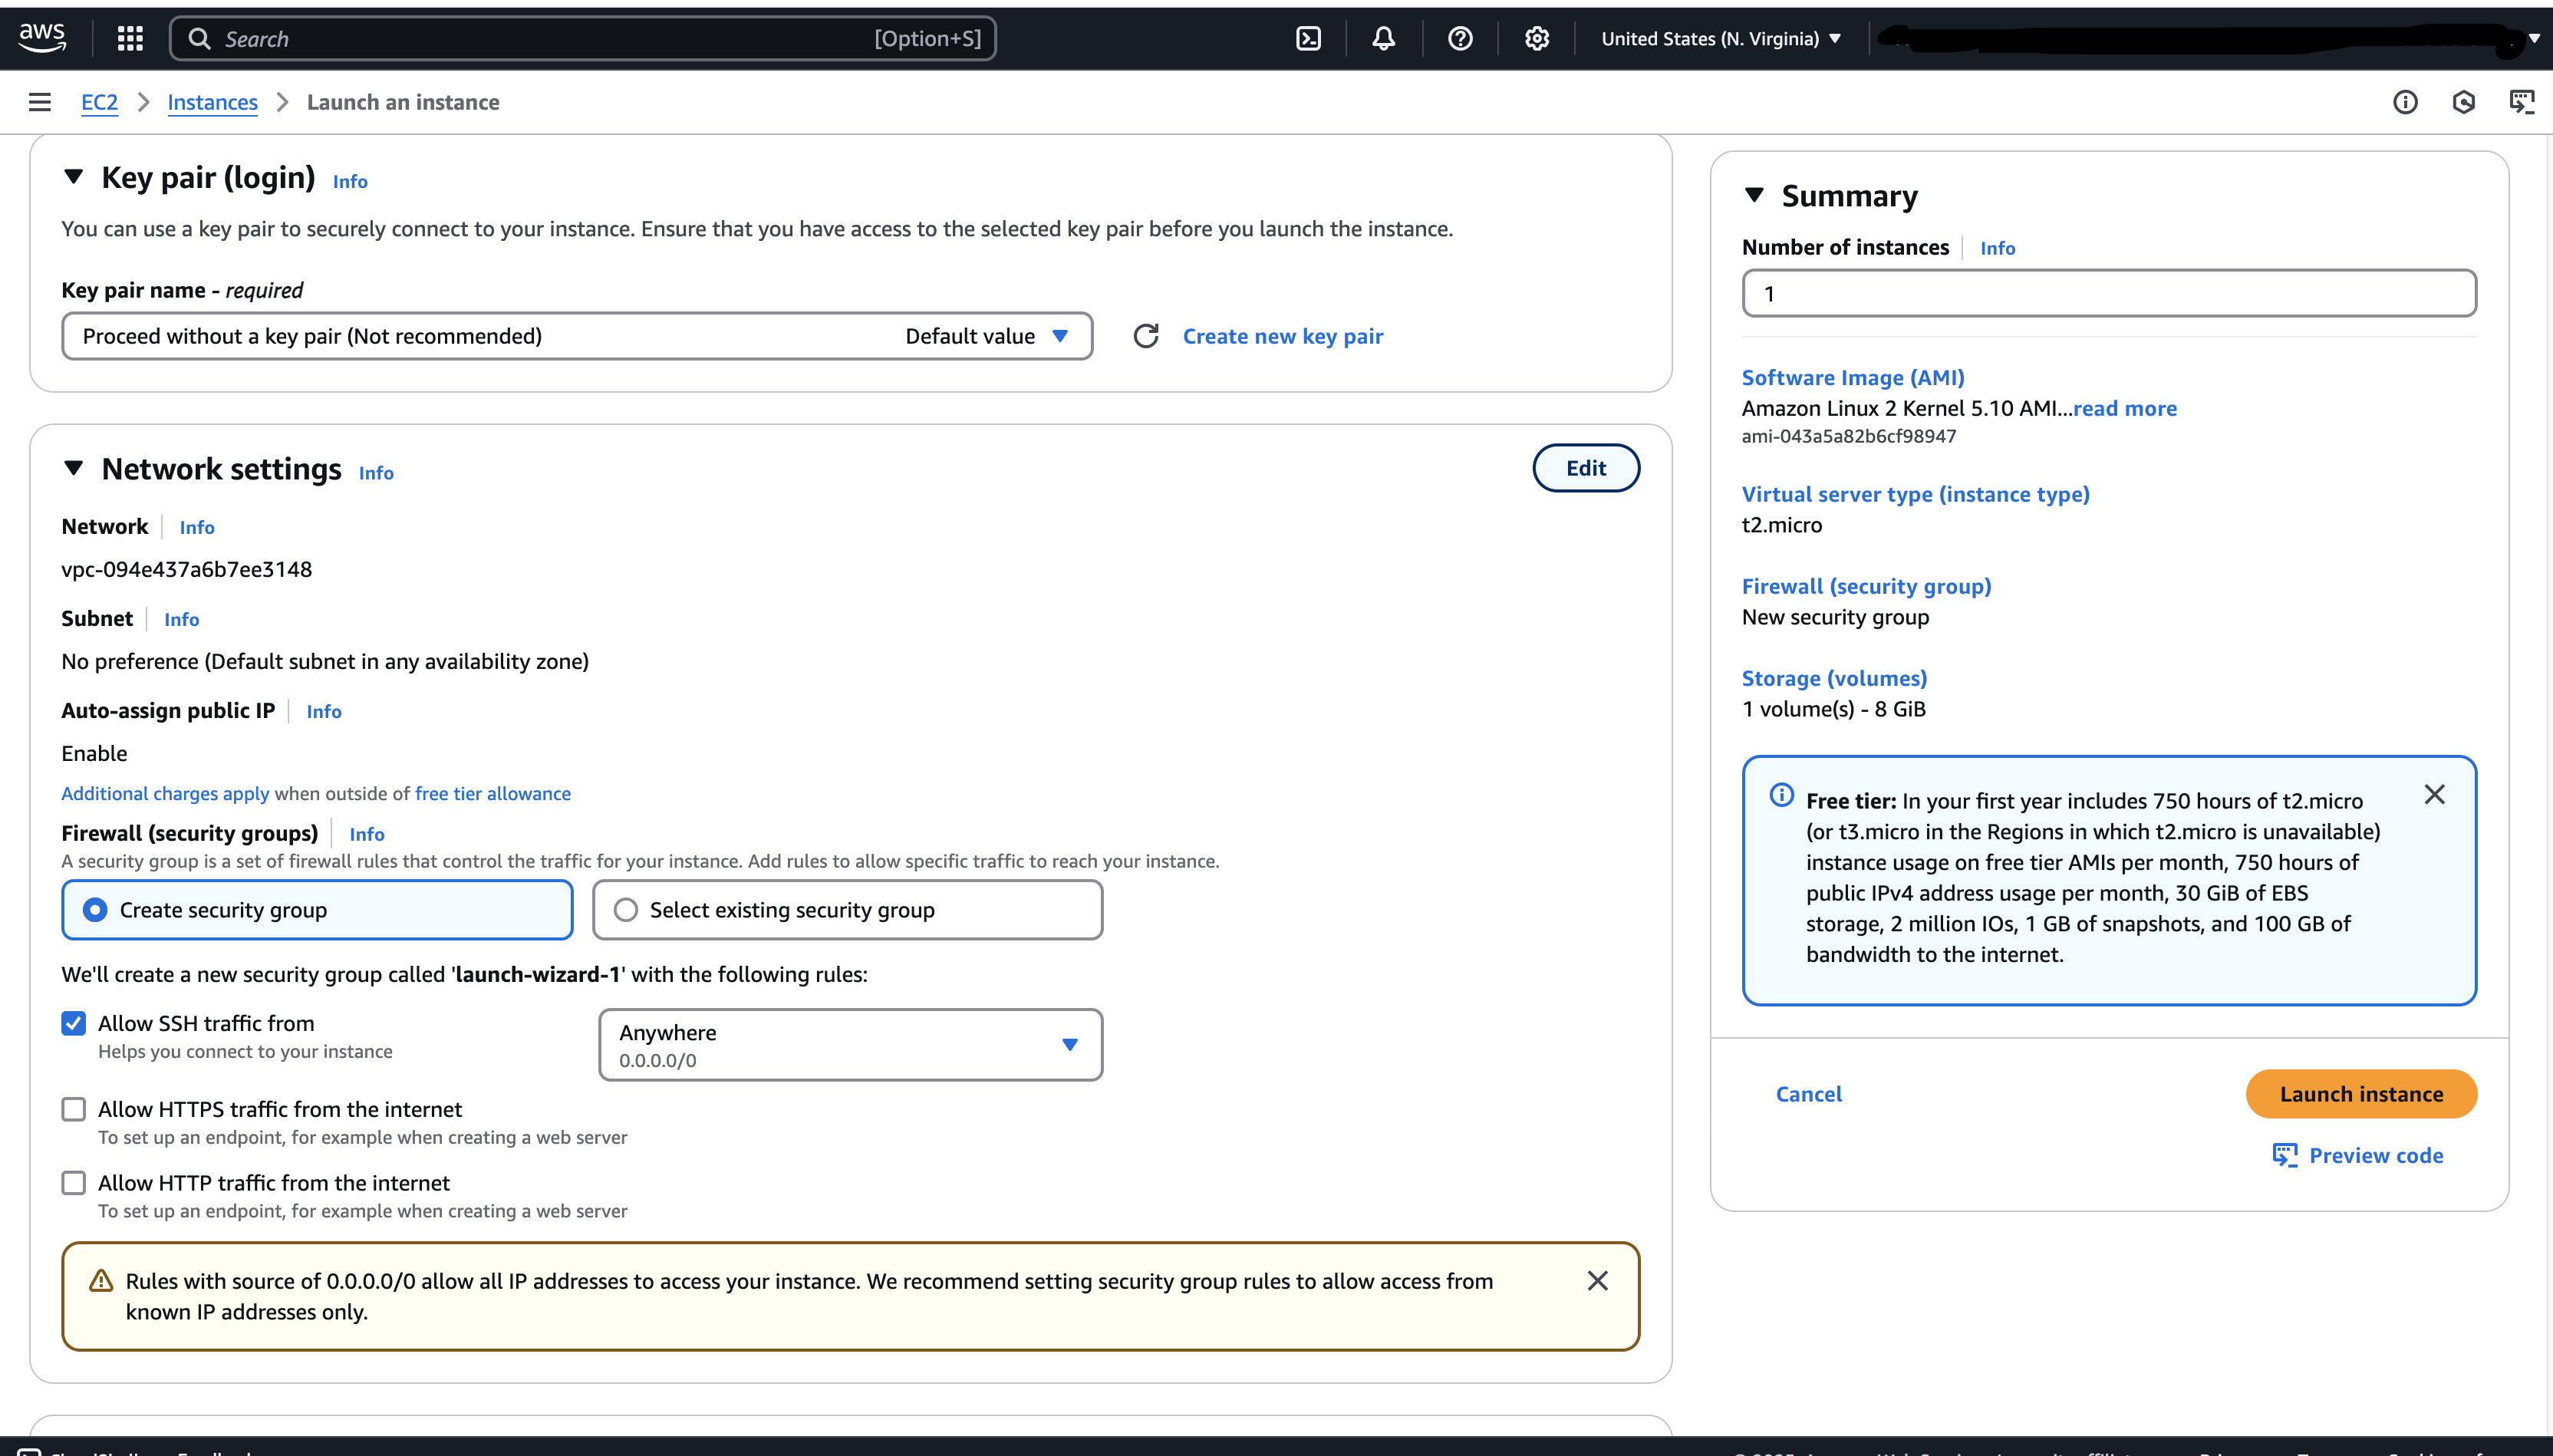Click the AMI ID ami-043a5a82b6cf98947

click(1848, 436)
